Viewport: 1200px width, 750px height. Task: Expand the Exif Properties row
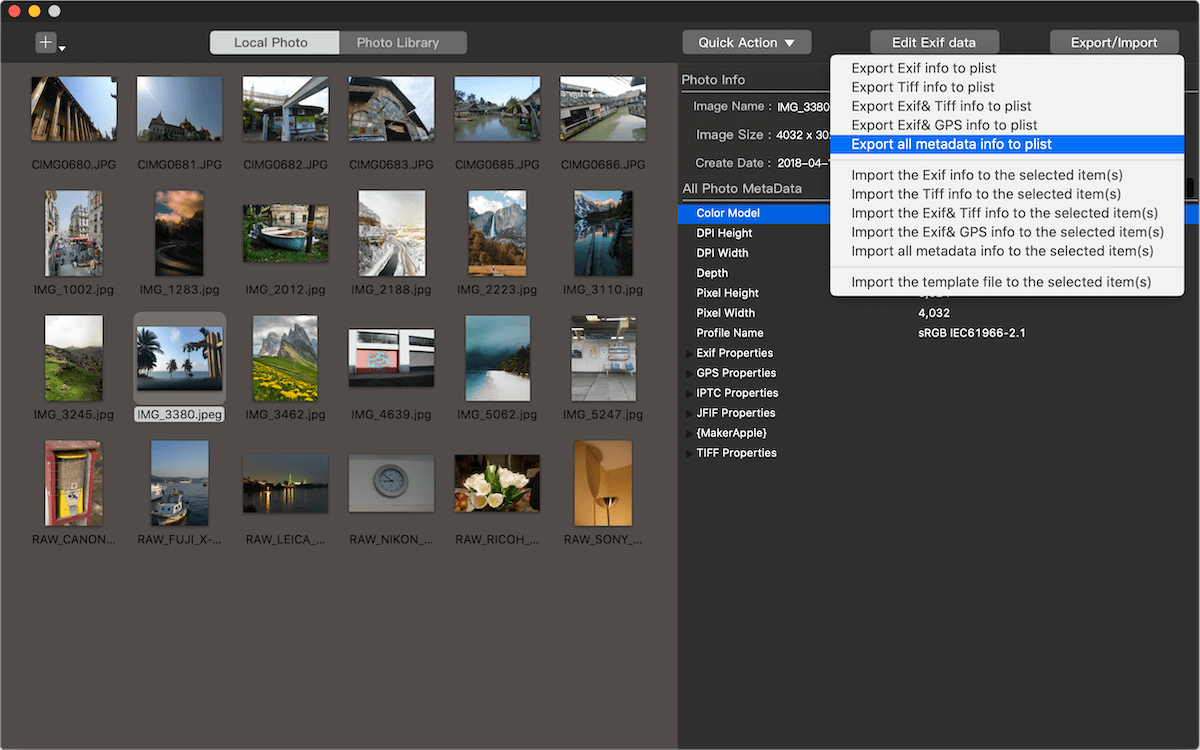coord(688,353)
